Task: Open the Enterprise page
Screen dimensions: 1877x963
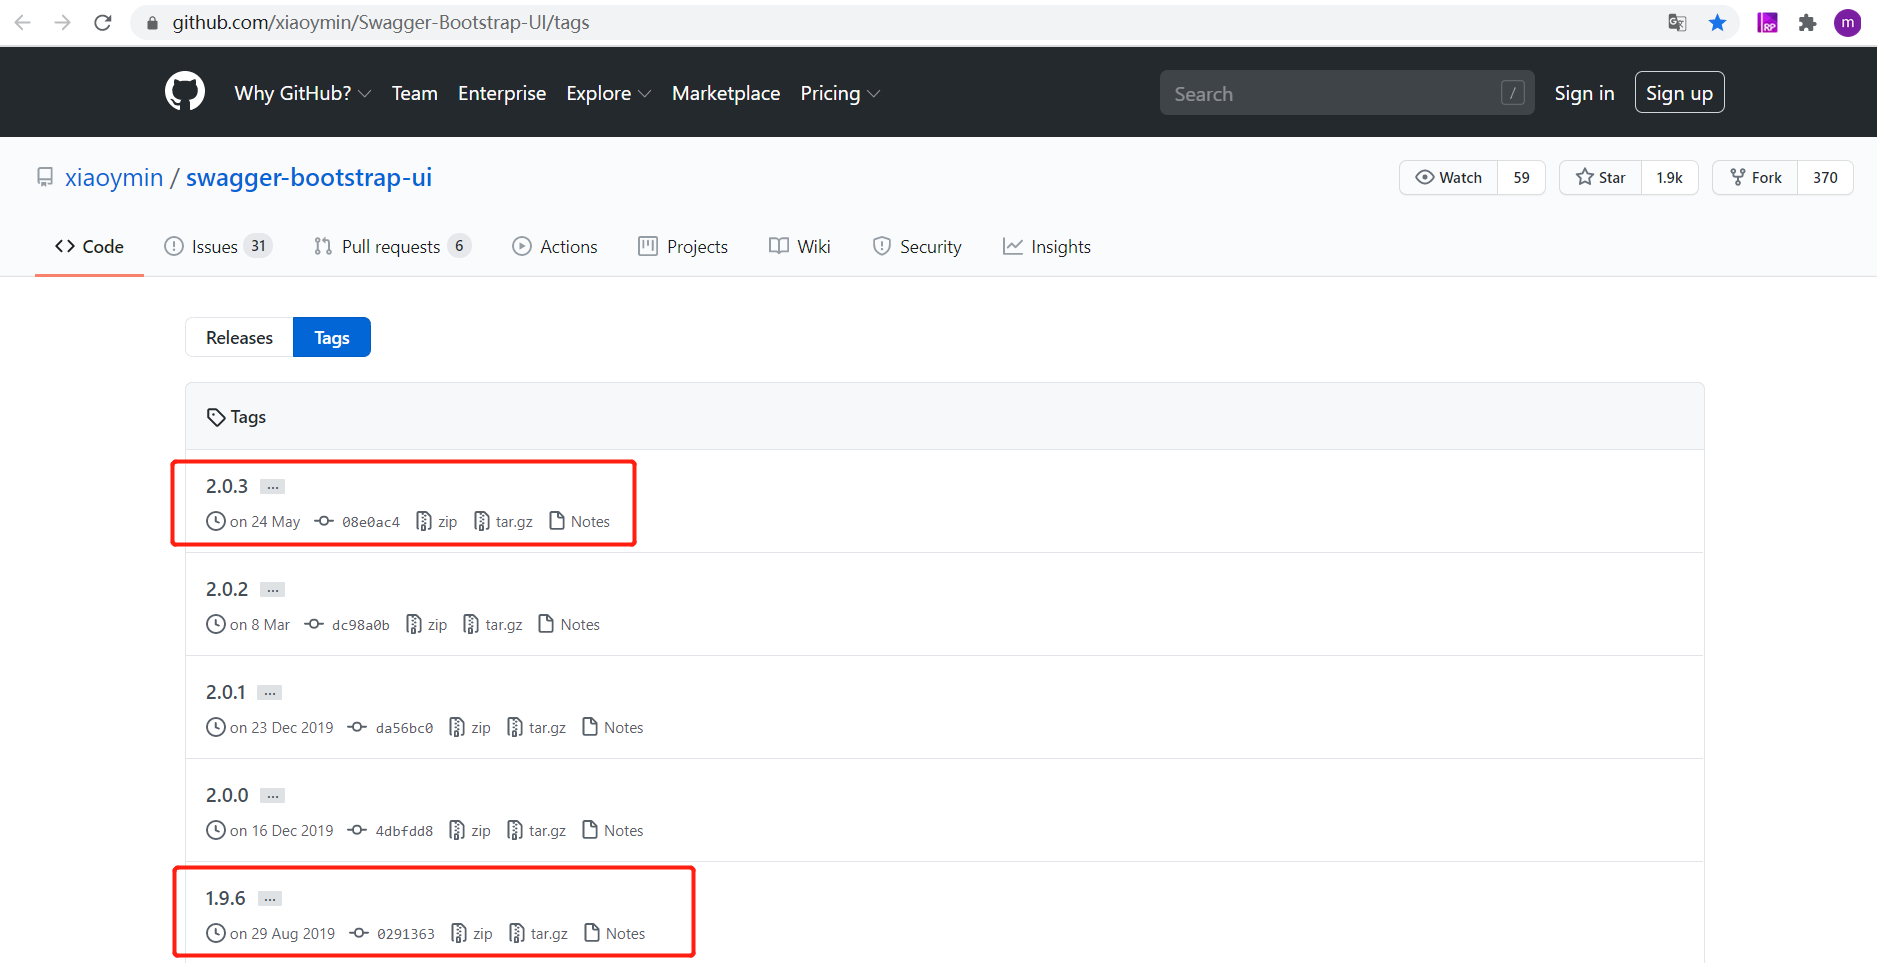Action: click(502, 93)
